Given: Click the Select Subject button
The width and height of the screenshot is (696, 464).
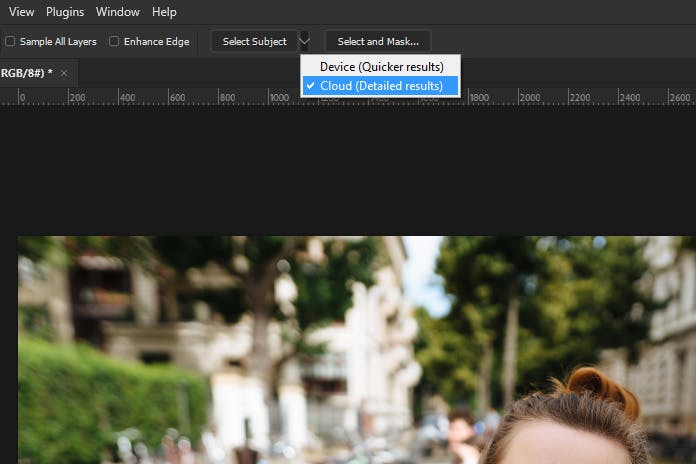Looking at the screenshot, I should coord(254,41).
